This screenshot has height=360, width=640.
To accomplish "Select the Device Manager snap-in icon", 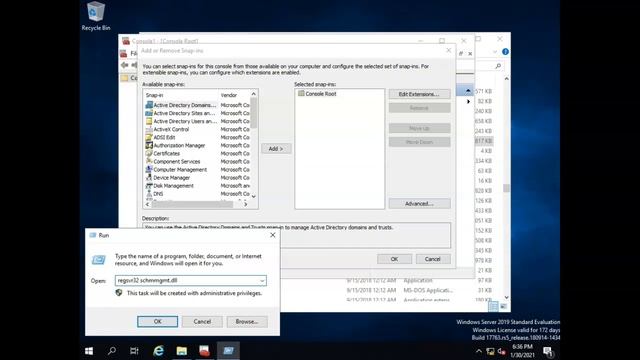I will coord(149,178).
